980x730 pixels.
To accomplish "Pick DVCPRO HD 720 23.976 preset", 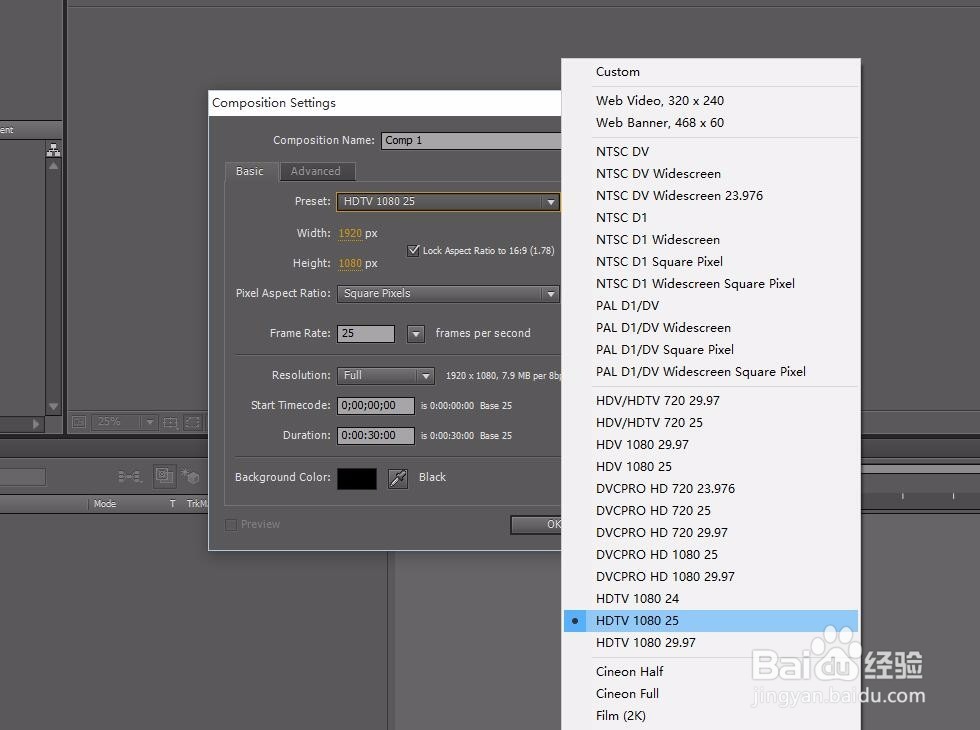I will coord(711,489).
